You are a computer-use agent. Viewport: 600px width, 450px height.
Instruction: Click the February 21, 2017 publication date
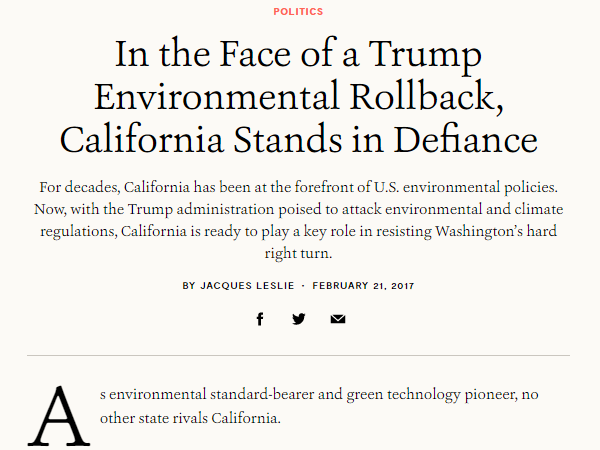point(364,285)
